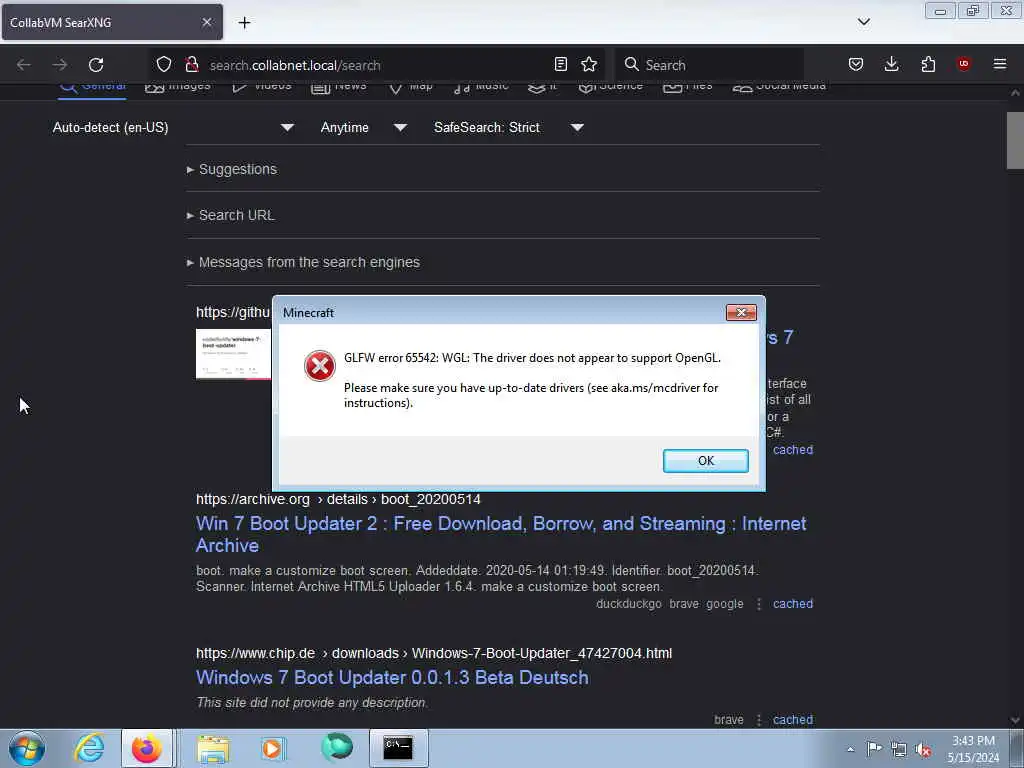Click the scrollbar down arrow
1024x768 pixels.
pyautogui.click(x=1015, y=720)
